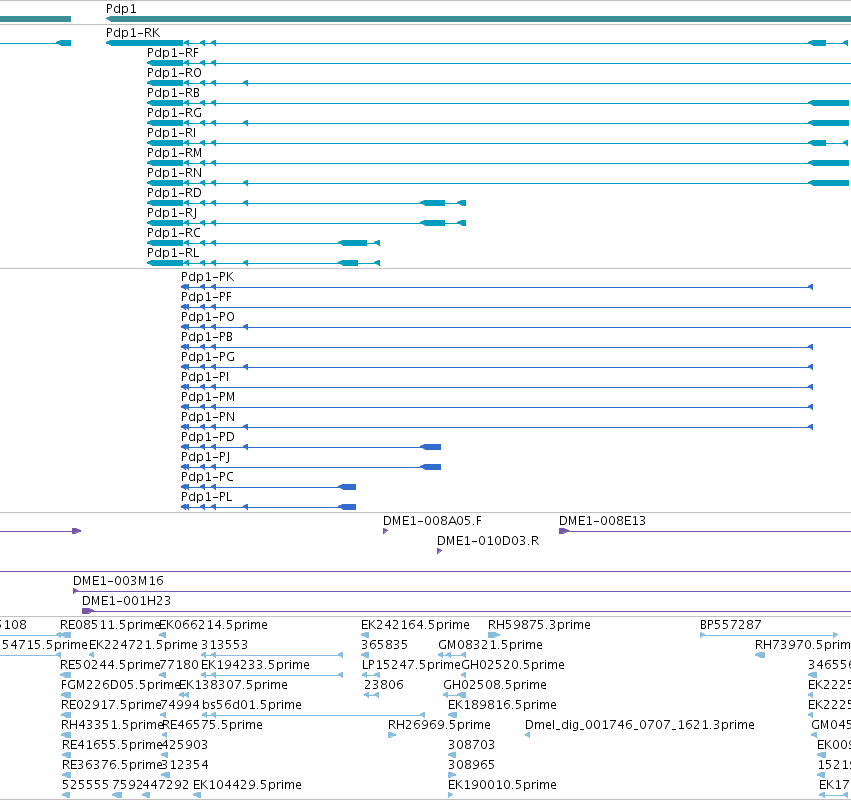The image size is (851, 800).
Task: Choose polypeptide Pdp1-PI
Action: click(205, 377)
